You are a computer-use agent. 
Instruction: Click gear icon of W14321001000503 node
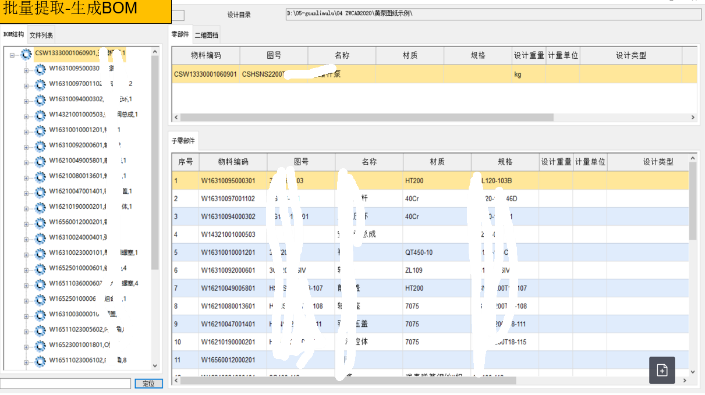[x=40, y=115]
